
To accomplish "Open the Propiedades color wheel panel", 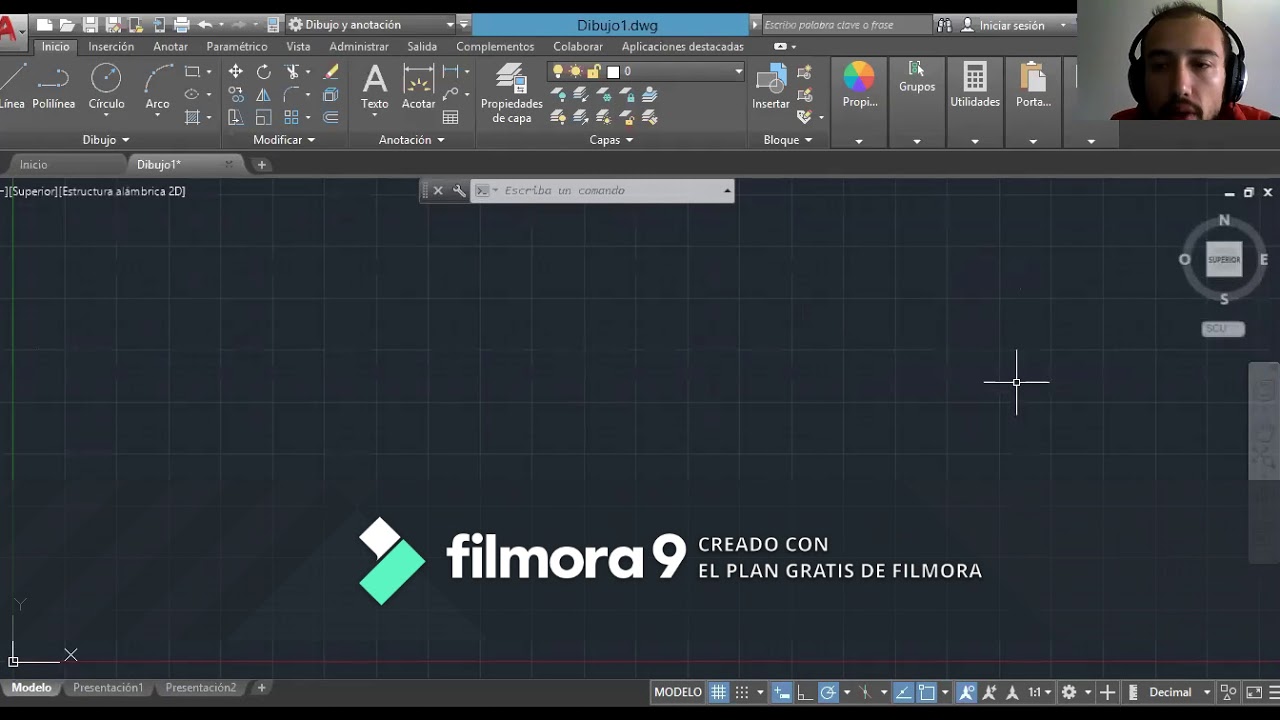I will click(x=859, y=86).
